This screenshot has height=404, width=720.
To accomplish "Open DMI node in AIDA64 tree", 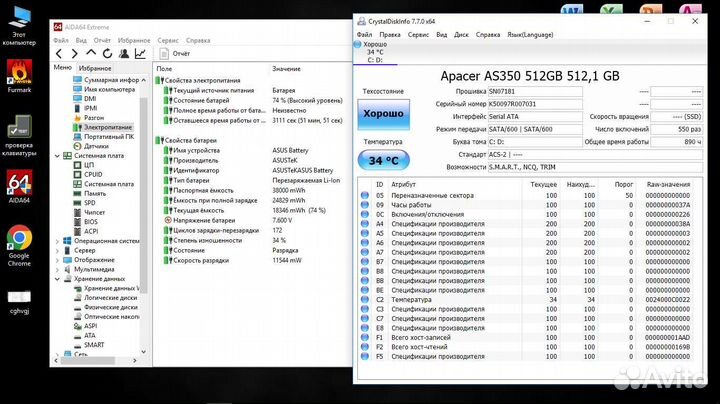I will click(85, 99).
